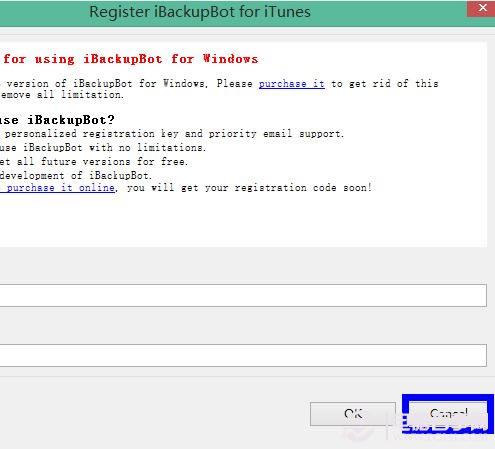Click the bold 'use iBackupBot?' heading
The image size is (495, 449).
coord(57,120)
